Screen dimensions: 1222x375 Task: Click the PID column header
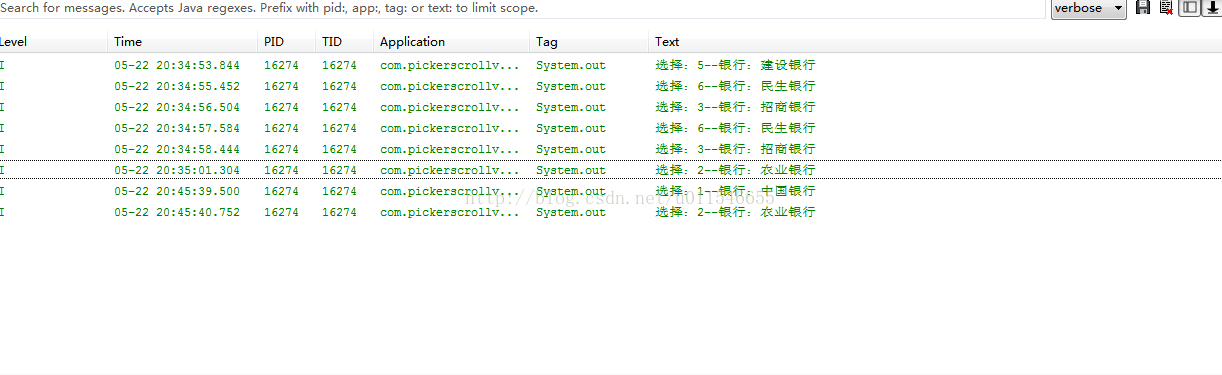286,42
